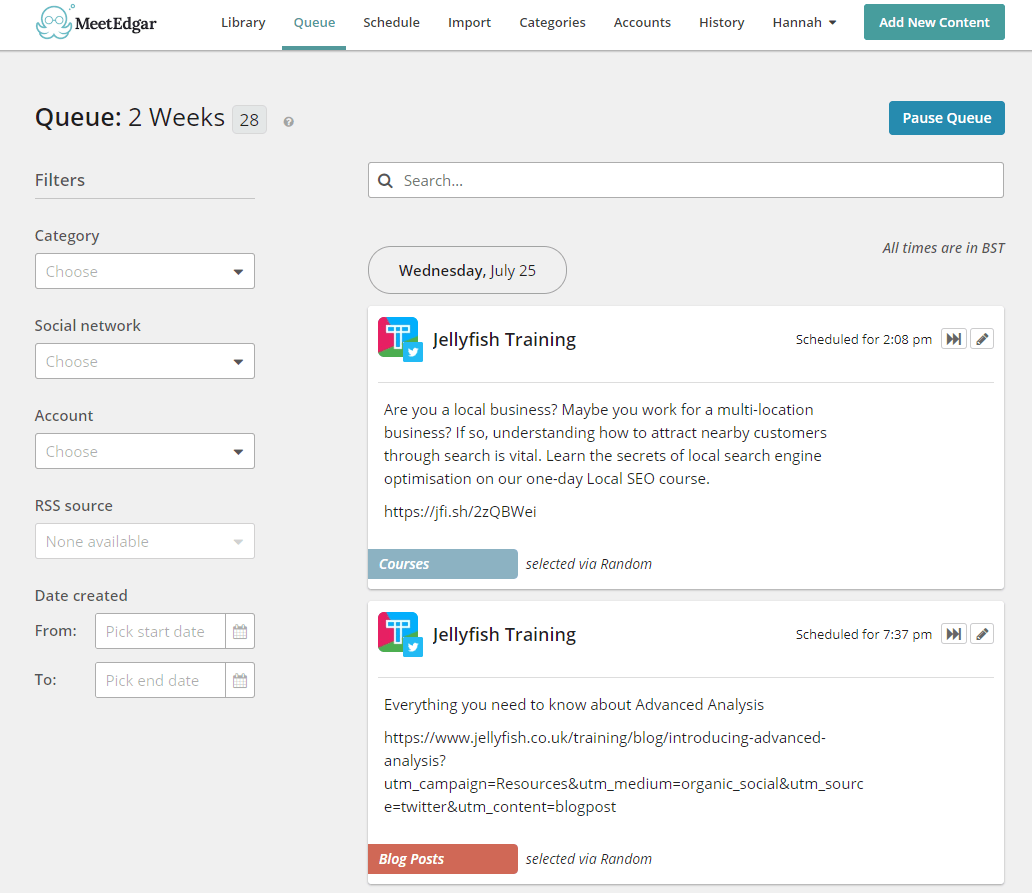The width and height of the screenshot is (1032, 893).
Task: Click the help question mark beside queue count
Action: (x=289, y=122)
